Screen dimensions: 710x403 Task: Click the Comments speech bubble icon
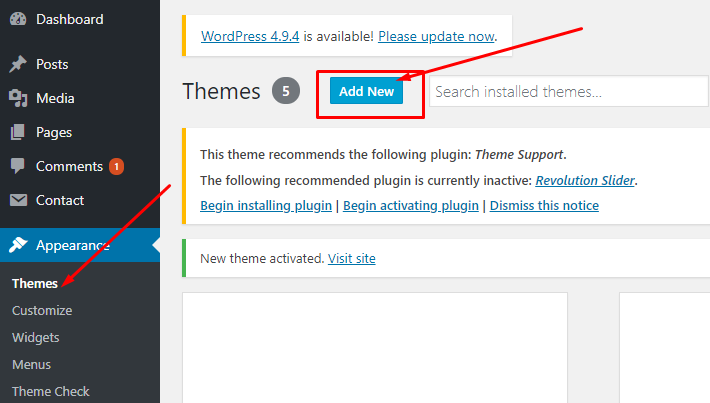pos(18,166)
